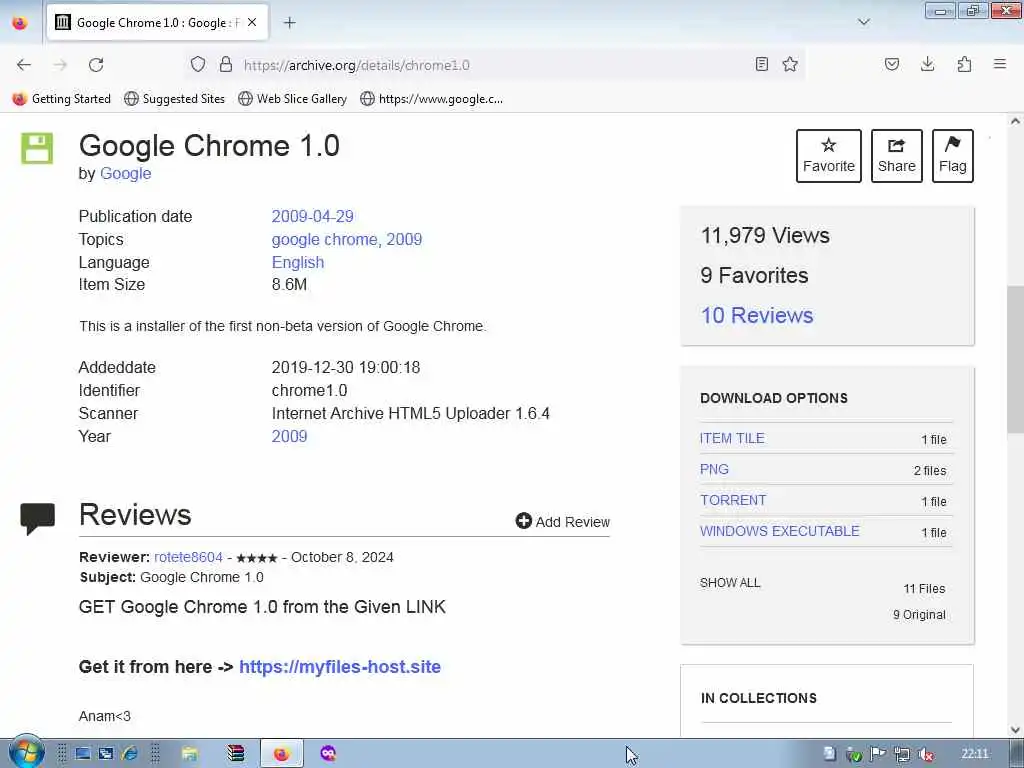Go back using the browser back arrow

point(24,65)
